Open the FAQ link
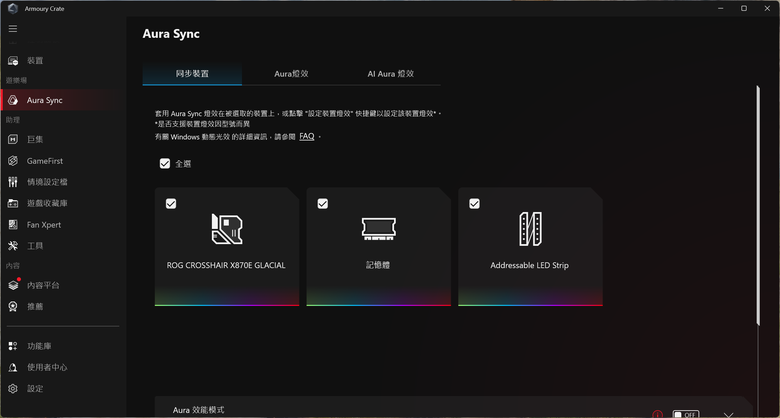The height and width of the screenshot is (418, 780). (307, 136)
